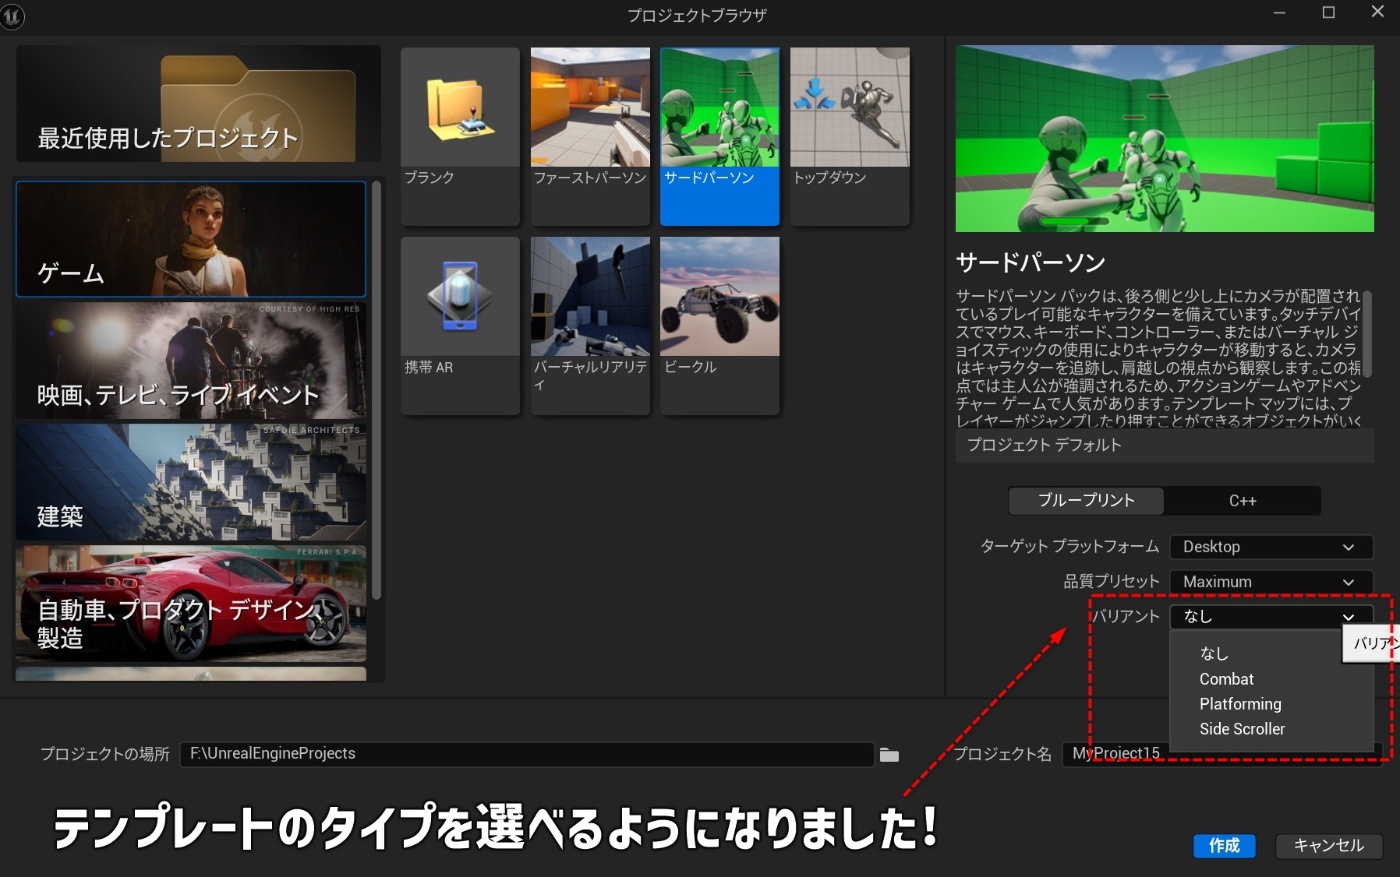
Task: Select the 自動車、プロダクトデザイン、製造 category
Action: pyautogui.click(x=191, y=604)
